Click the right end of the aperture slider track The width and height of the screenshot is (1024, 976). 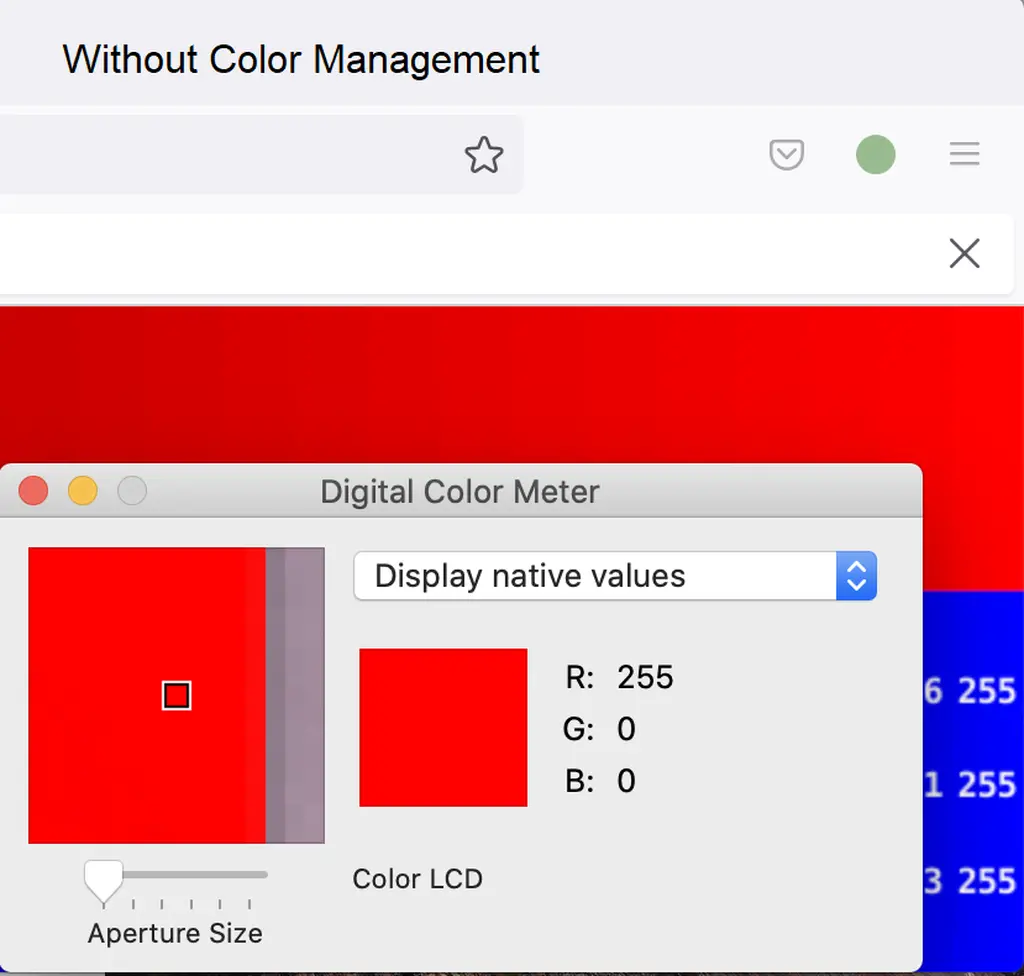coord(264,875)
